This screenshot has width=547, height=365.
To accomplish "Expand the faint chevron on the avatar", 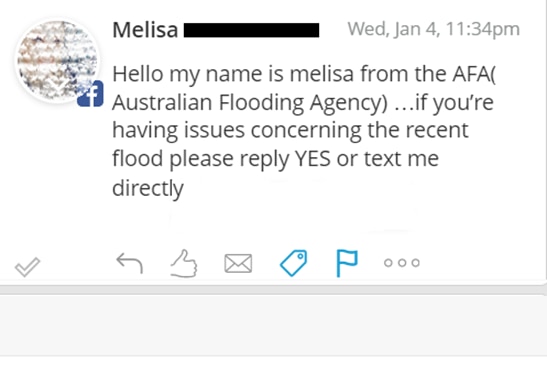I will tap(54, 85).
